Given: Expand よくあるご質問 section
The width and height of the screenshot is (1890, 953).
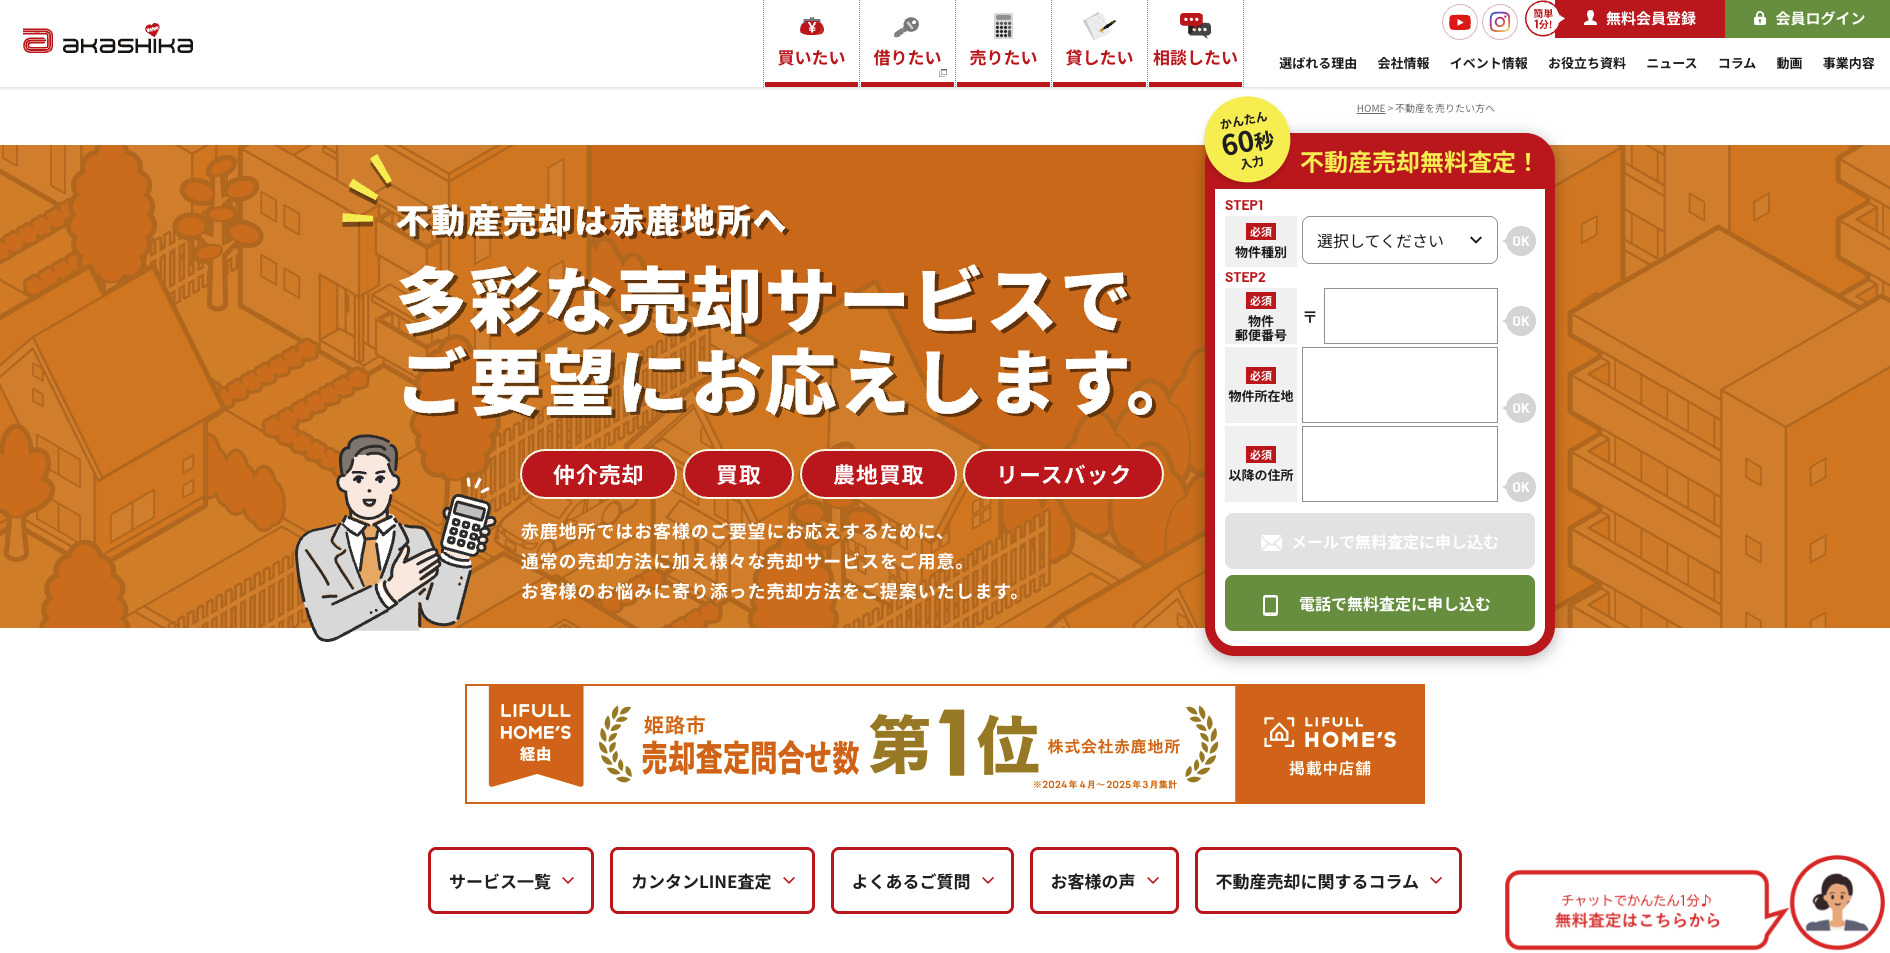Looking at the screenshot, I should click(920, 881).
